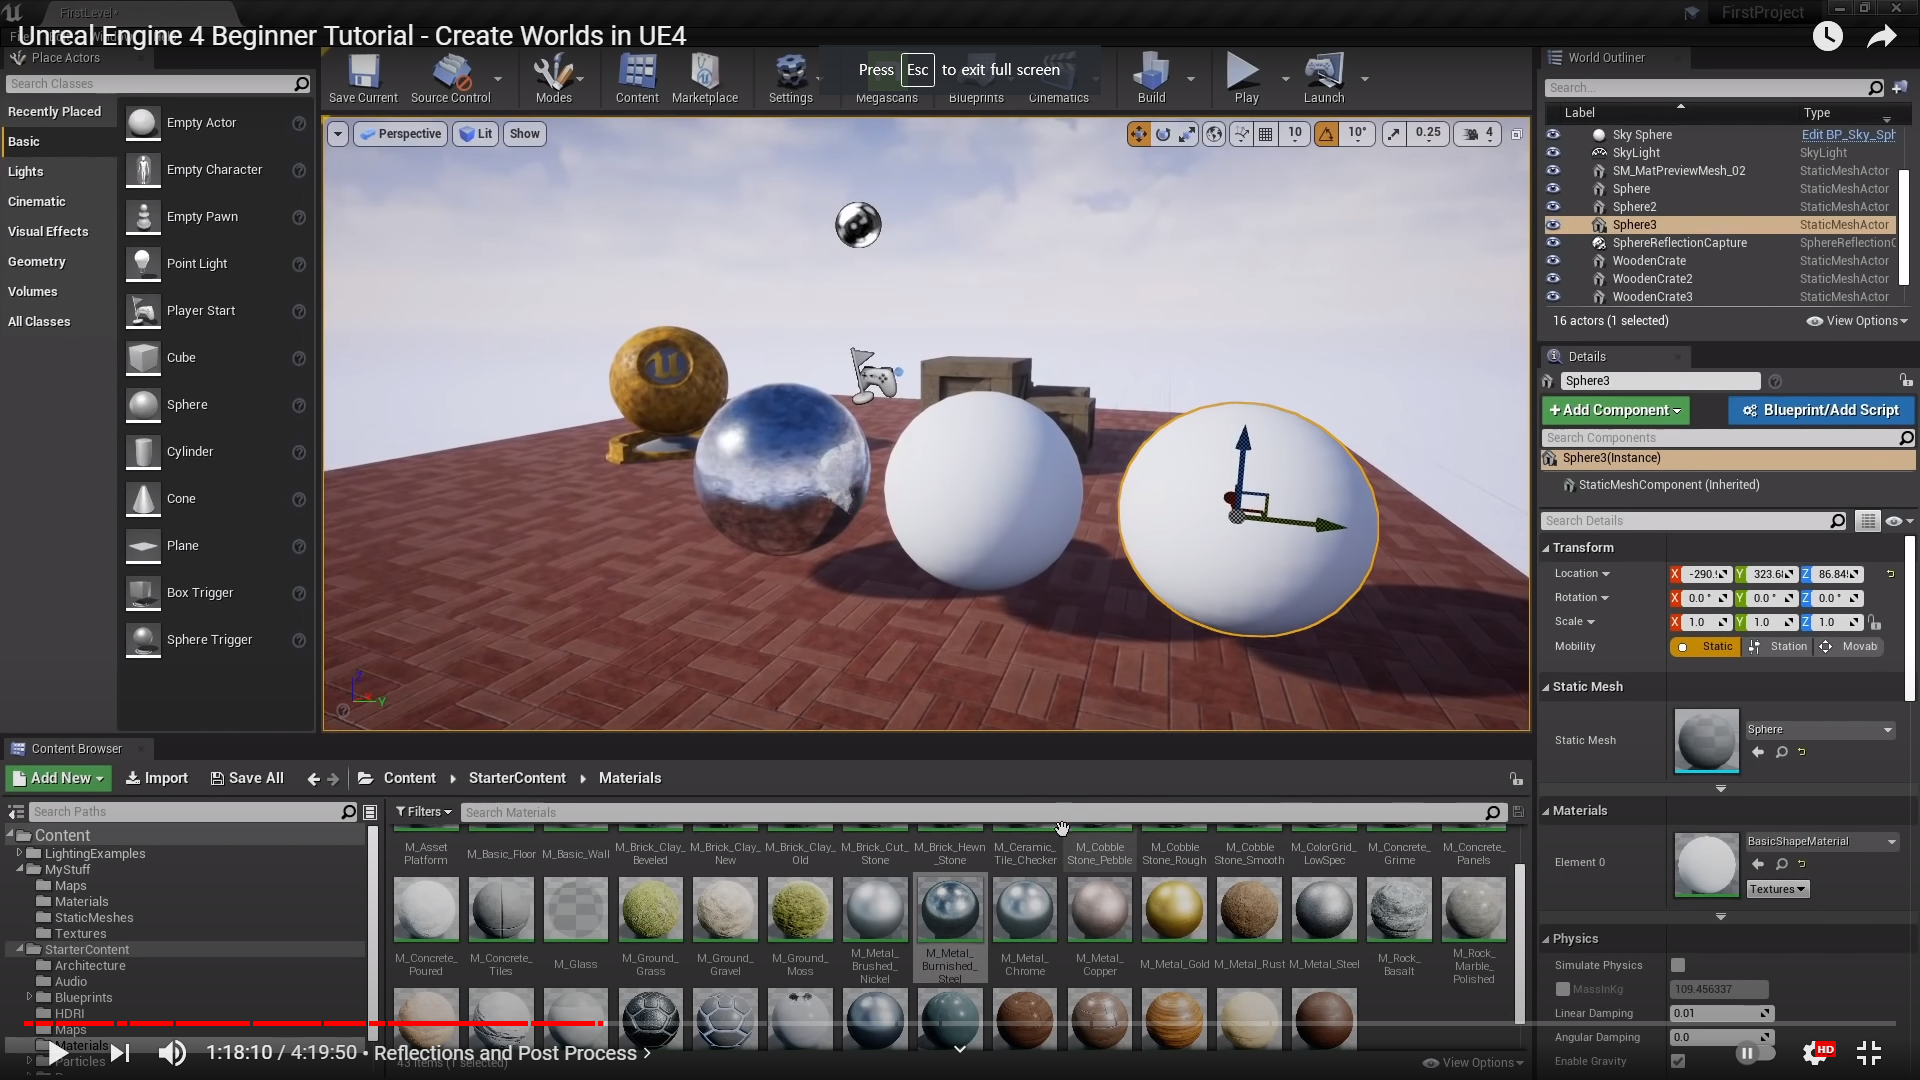Switch to the Geometry category
The width and height of the screenshot is (1920, 1080).
click(x=37, y=262)
